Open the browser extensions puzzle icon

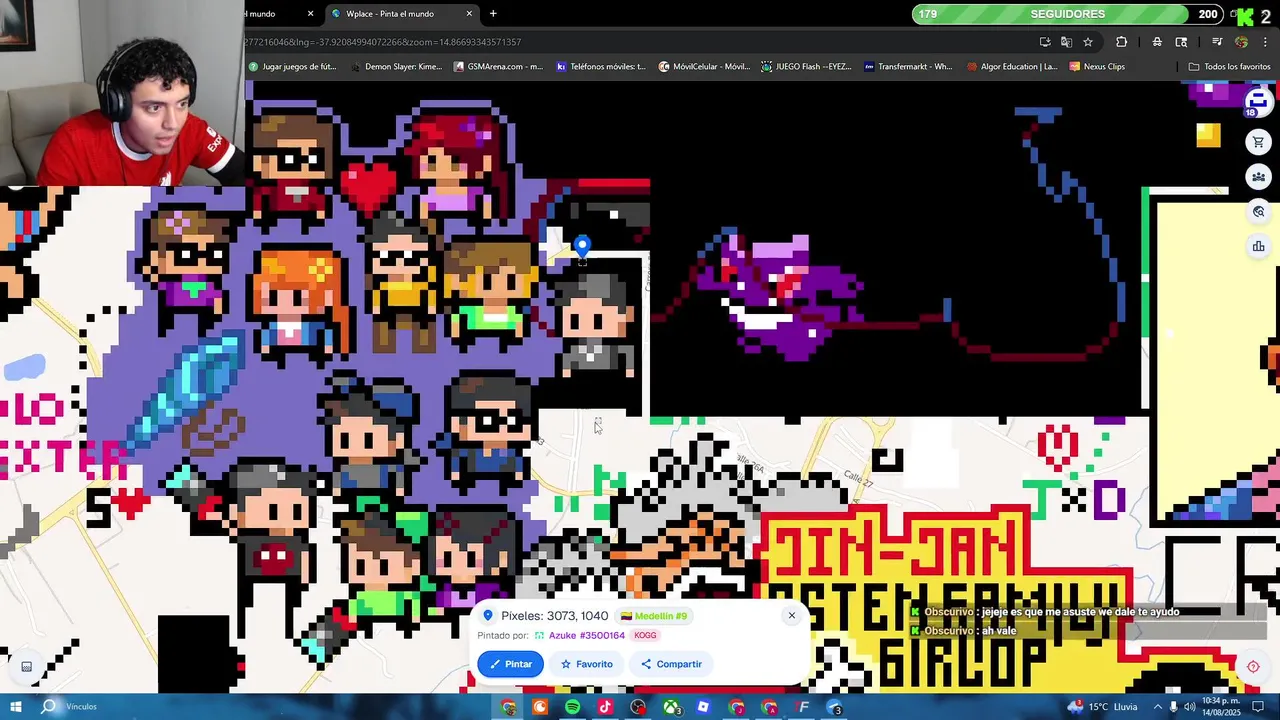[1121, 42]
